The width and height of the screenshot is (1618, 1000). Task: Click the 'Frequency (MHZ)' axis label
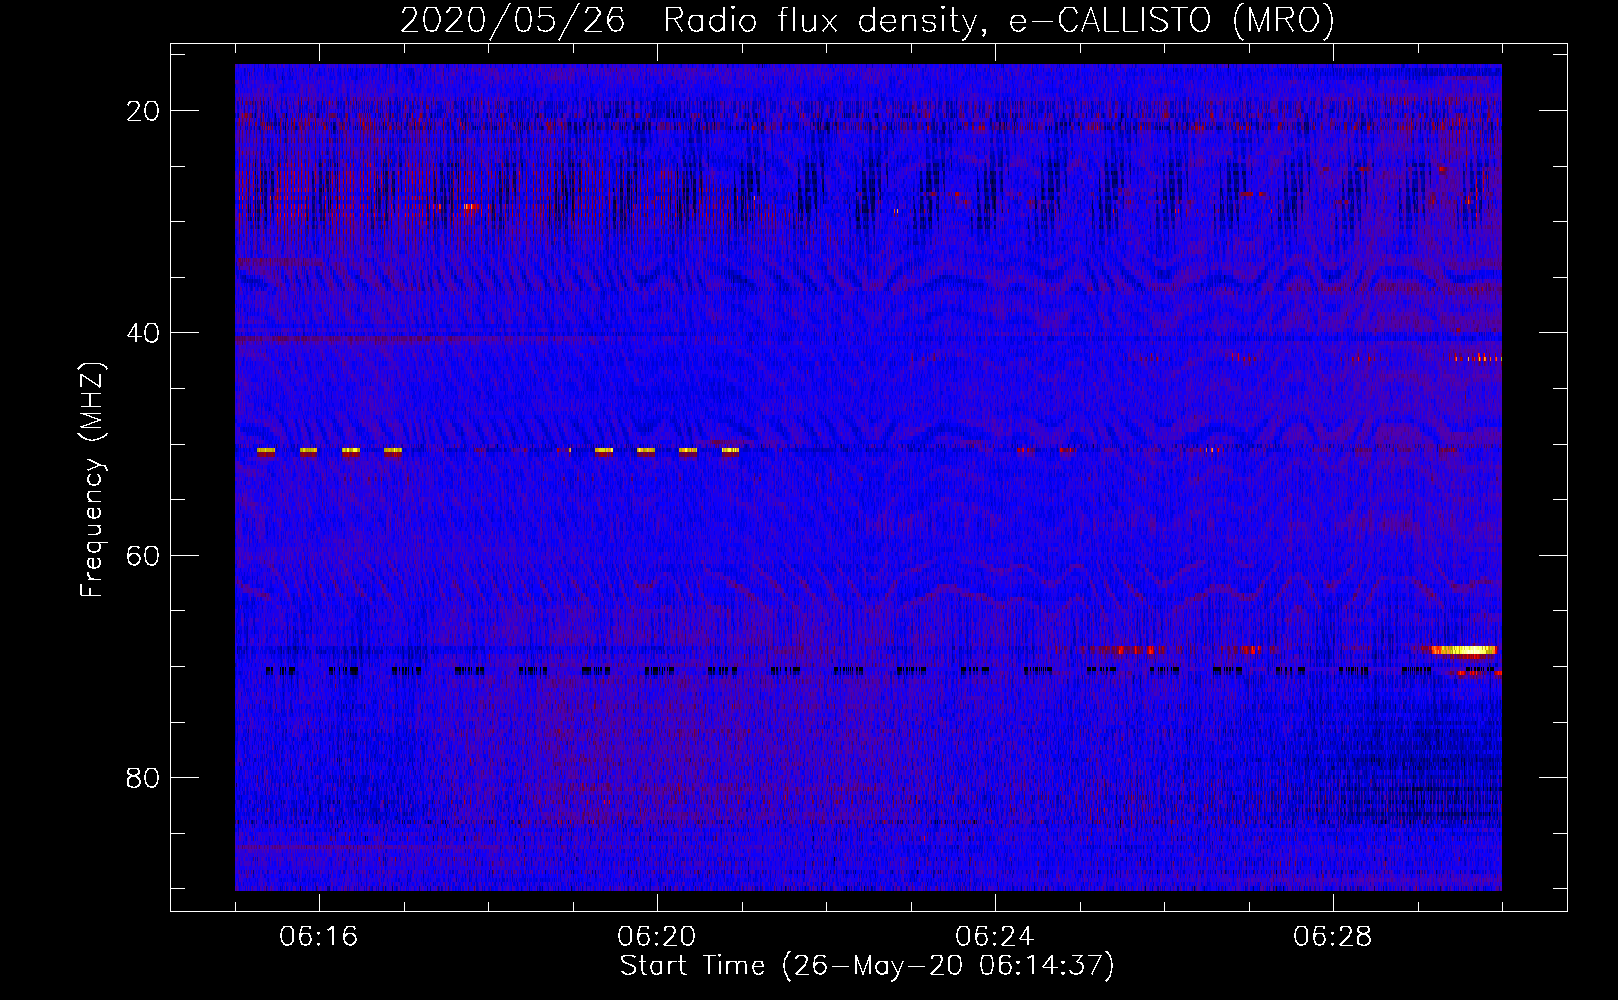point(92,480)
